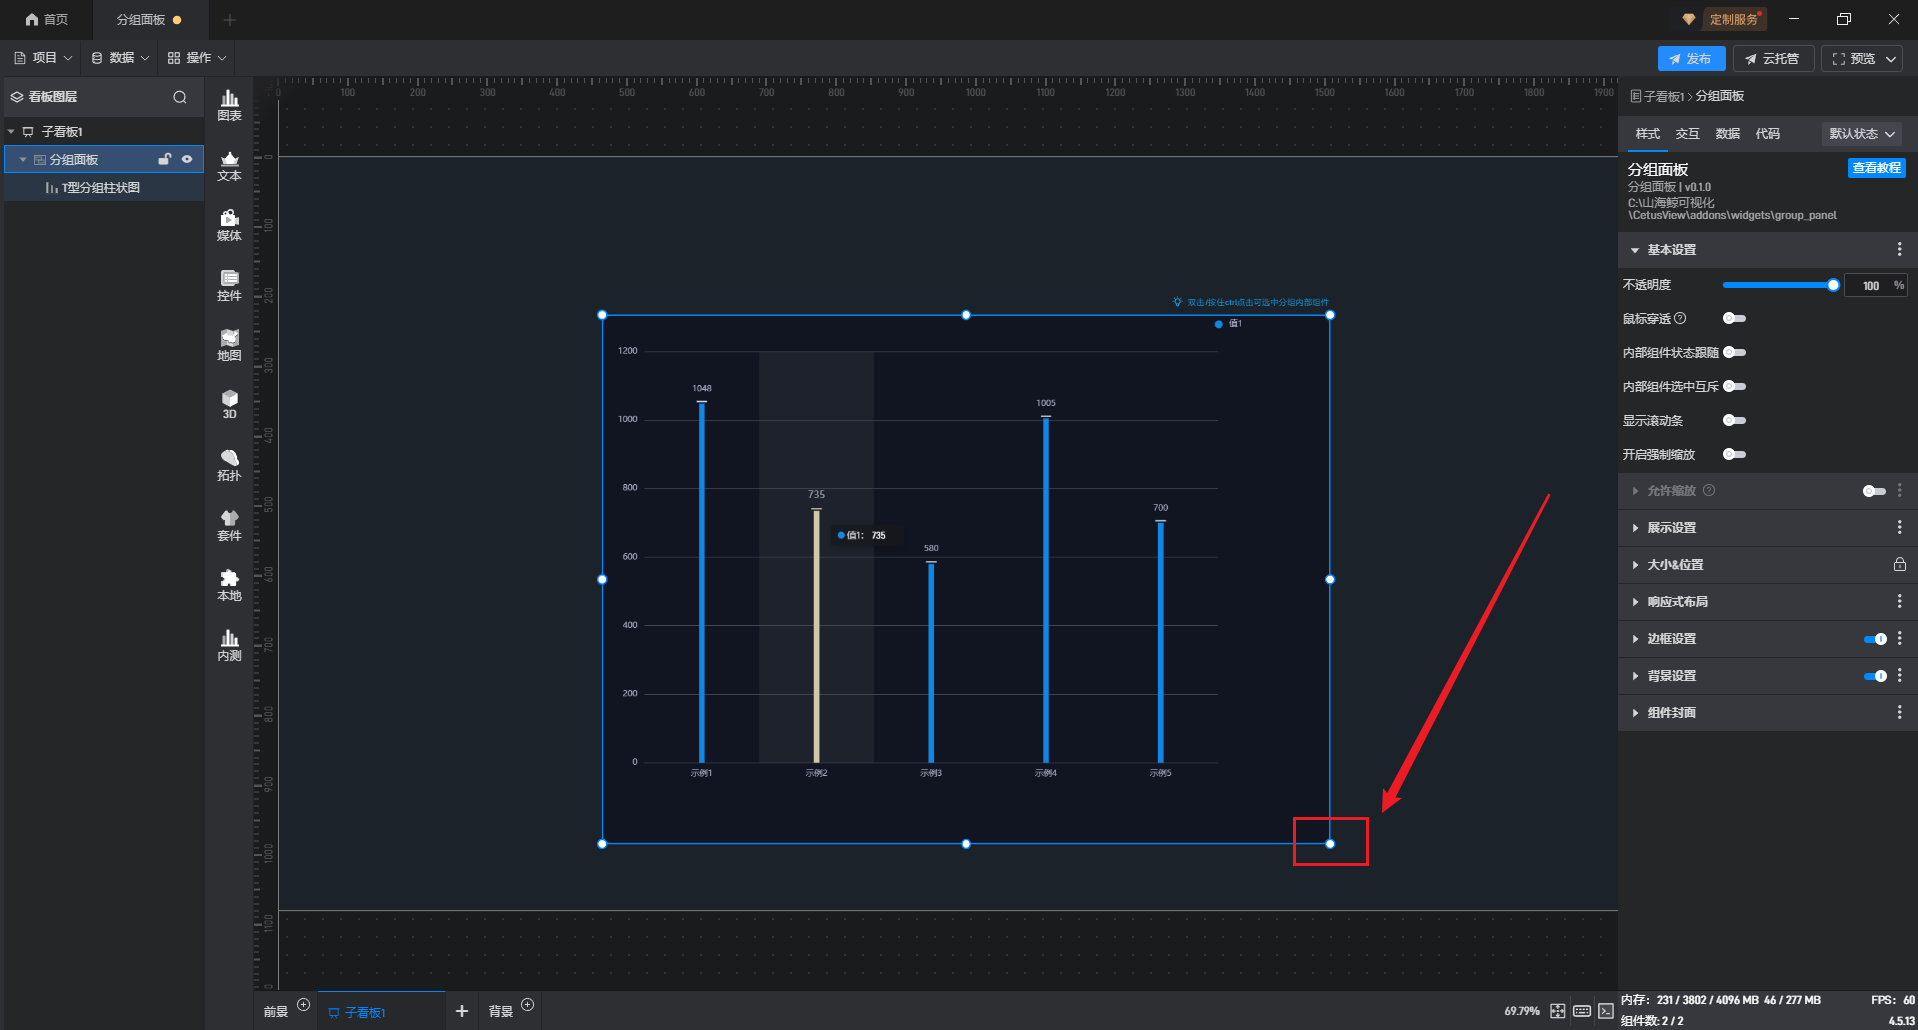Image resolution: width=1918 pixels, height=1030 pixels.
Task: Click the 不透明度 opacity slider
Action: [x=1778, y=286]
